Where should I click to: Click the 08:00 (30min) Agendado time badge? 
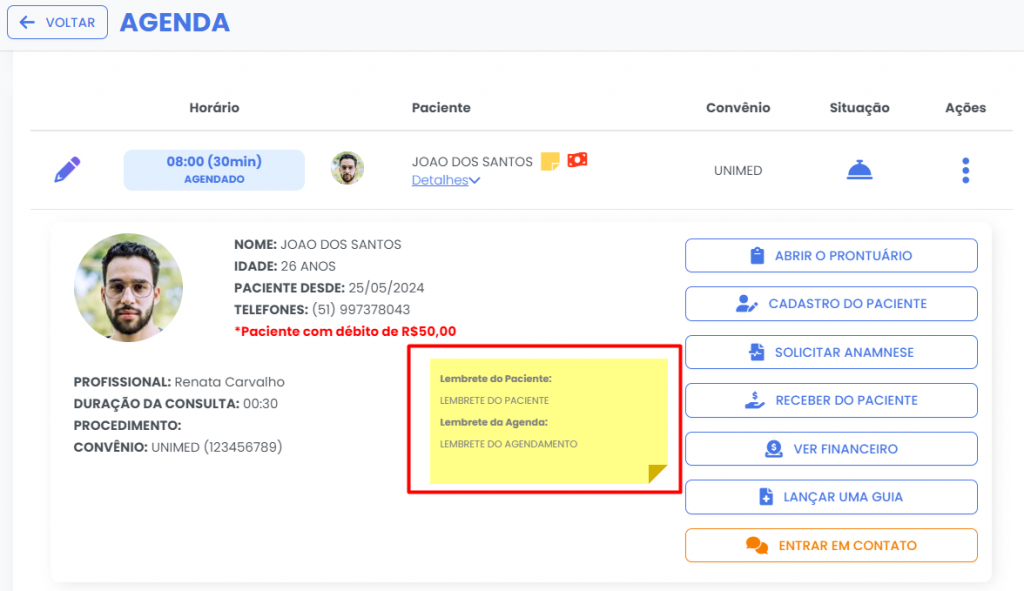pyautogui.click(x=213, y=170)
